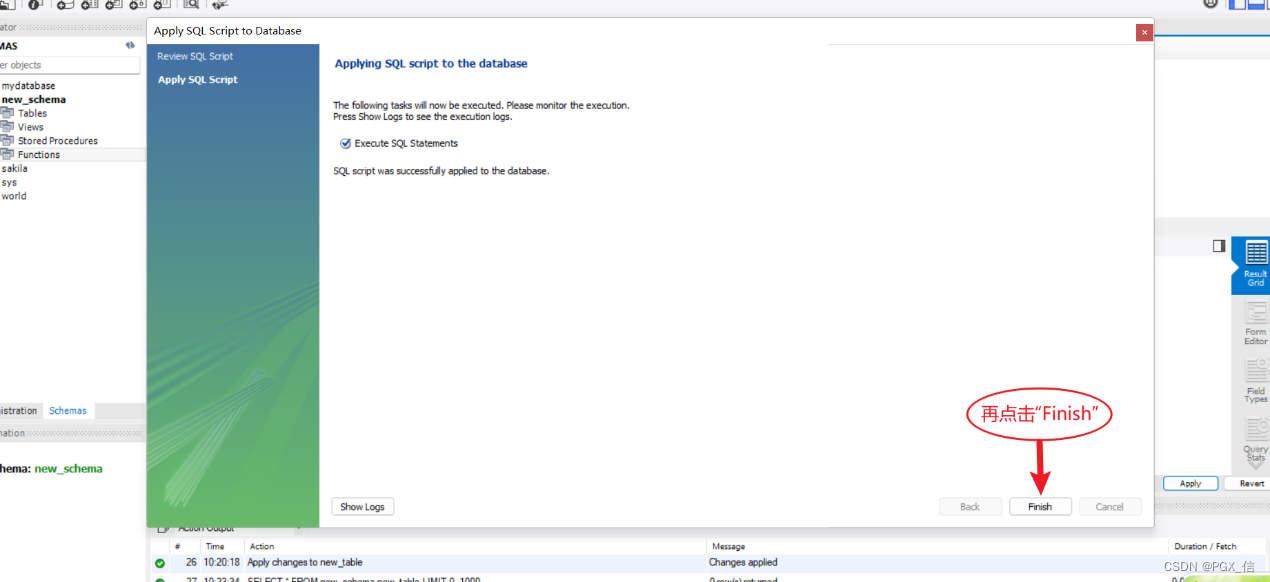Open the Functions node under new_schema
Viewport: 1270px width, 582px height.
coord(39,155)
